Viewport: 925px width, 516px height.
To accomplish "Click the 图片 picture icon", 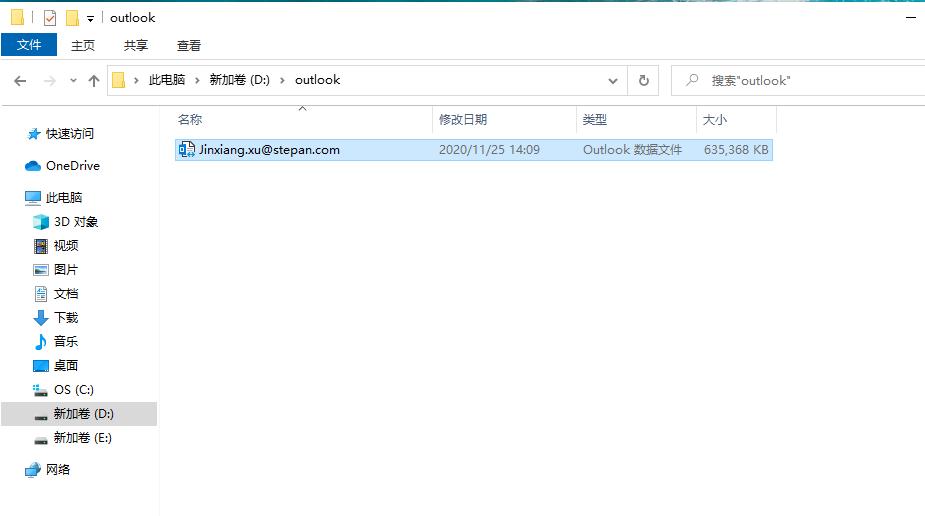I will point(41,270).
